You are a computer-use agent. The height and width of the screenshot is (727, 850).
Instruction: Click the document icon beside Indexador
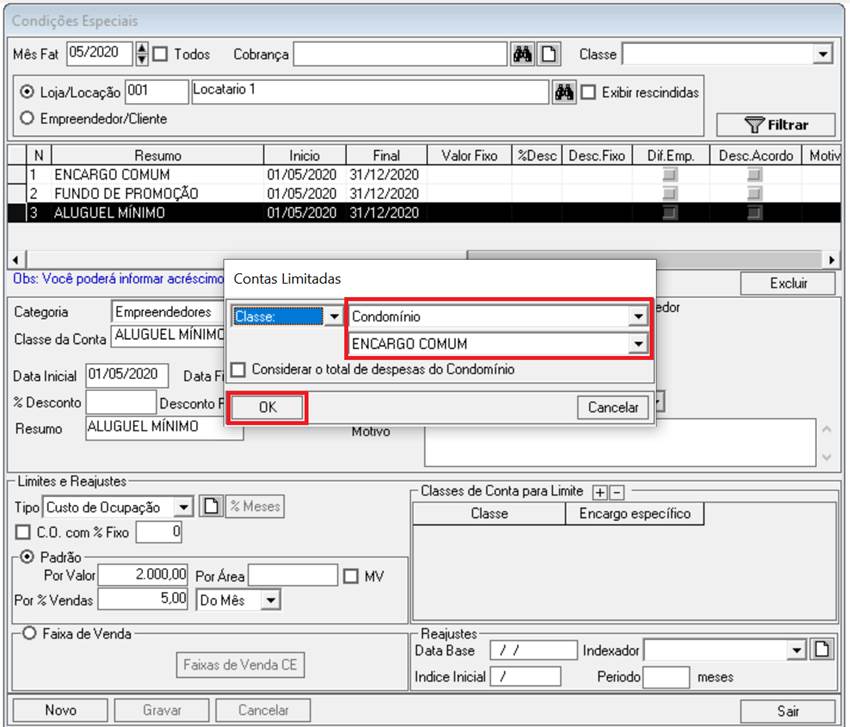[x=822, y=649]
